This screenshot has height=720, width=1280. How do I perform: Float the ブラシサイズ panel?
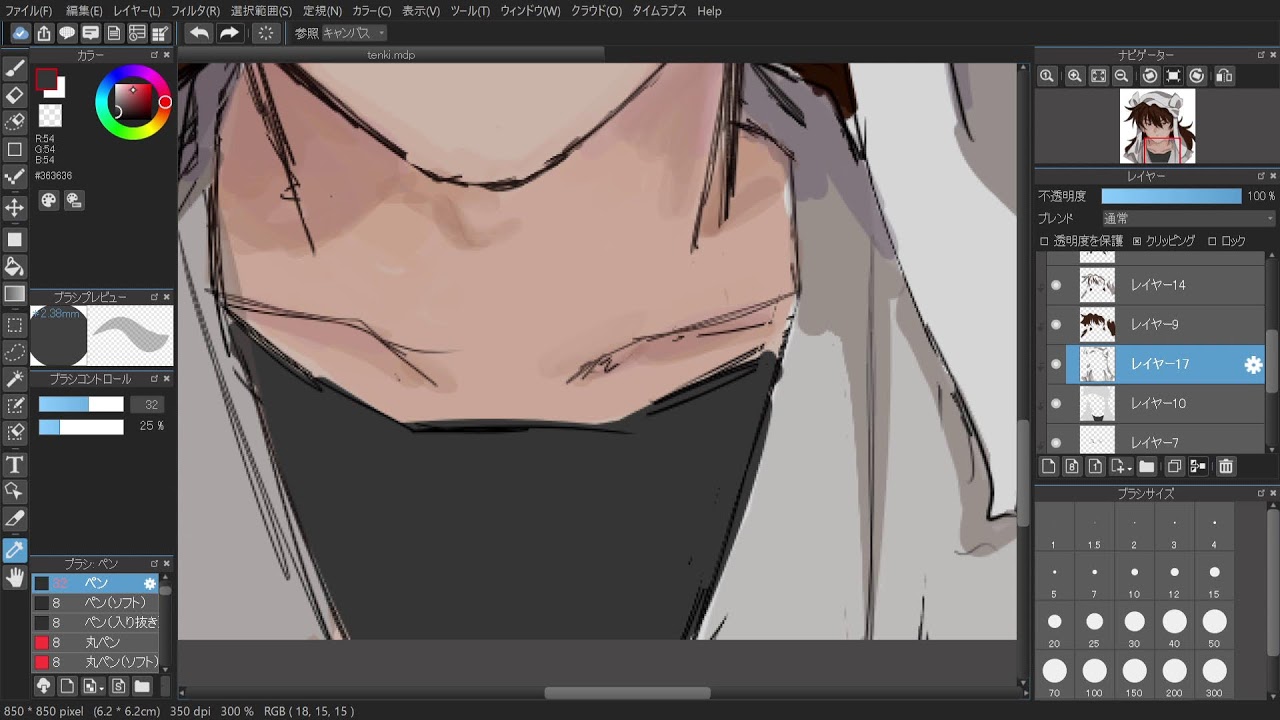tap(1260, 493)
